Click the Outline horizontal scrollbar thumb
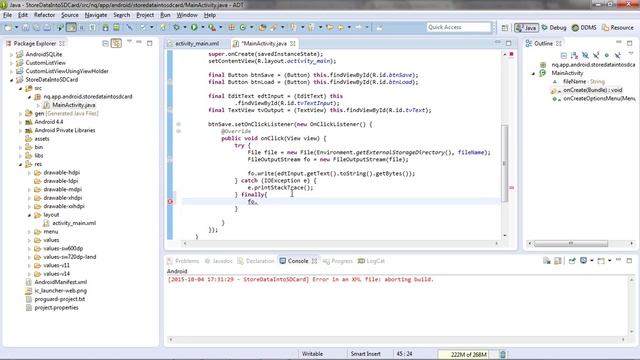Image resolution: width=640 pixels, height=360 pixels. pyautogui.click(x=571, y=243)
